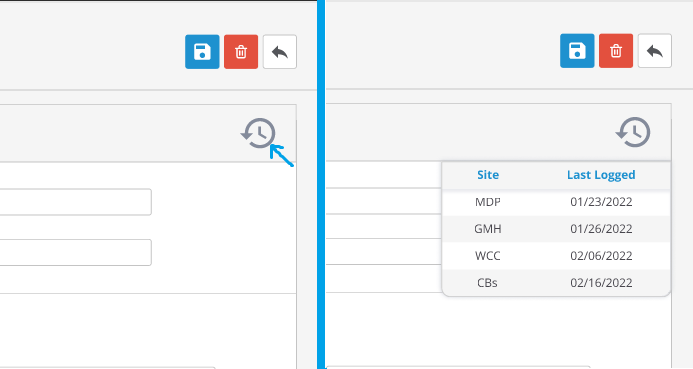This screenshot has height=369, width=693.
Task: Click the red trash delete icon in left panel
Action: pyautogui.click(x=241, y=52)
